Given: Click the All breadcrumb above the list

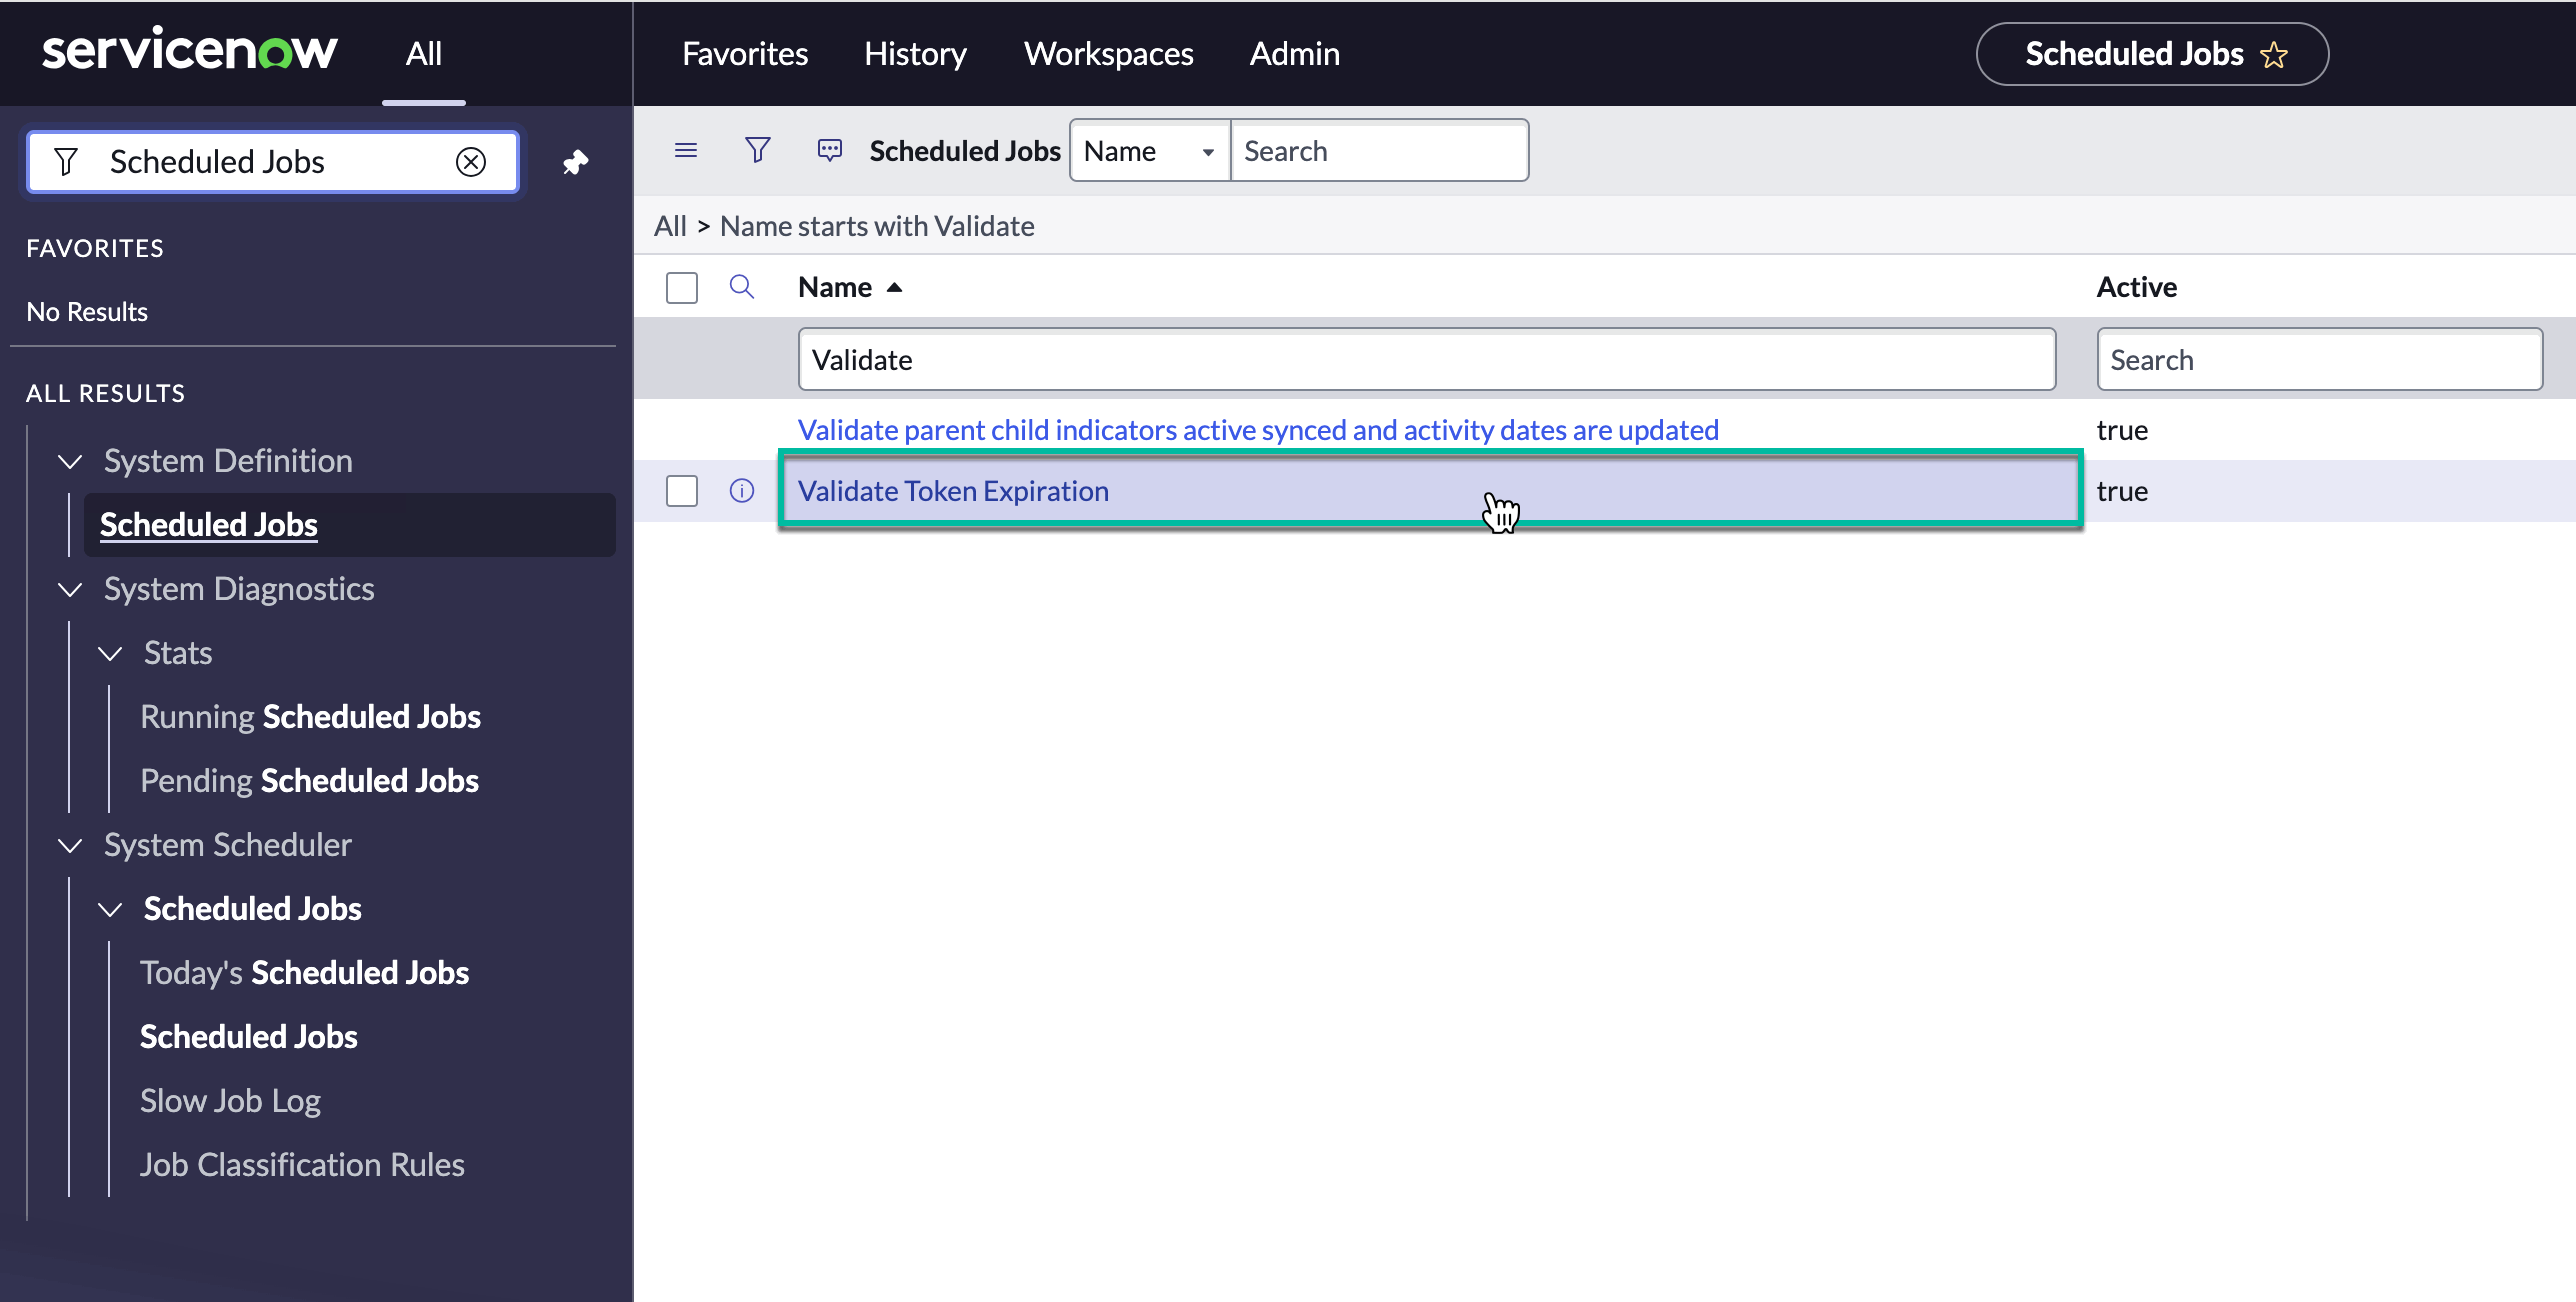Looking at the screenshot, I should point(670,226).
